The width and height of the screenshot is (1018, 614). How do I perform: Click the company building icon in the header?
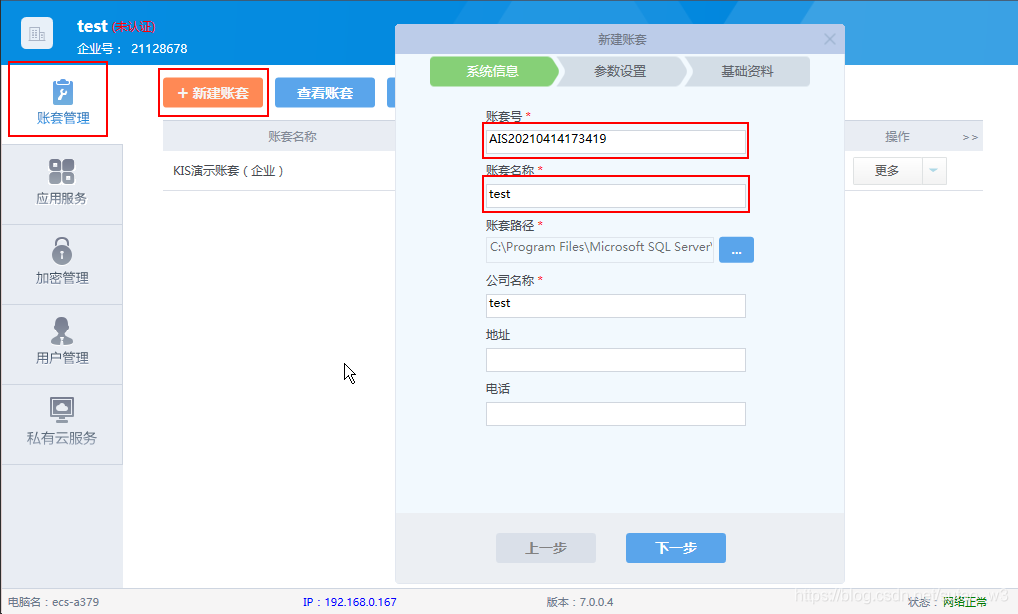tap(37, 34)
